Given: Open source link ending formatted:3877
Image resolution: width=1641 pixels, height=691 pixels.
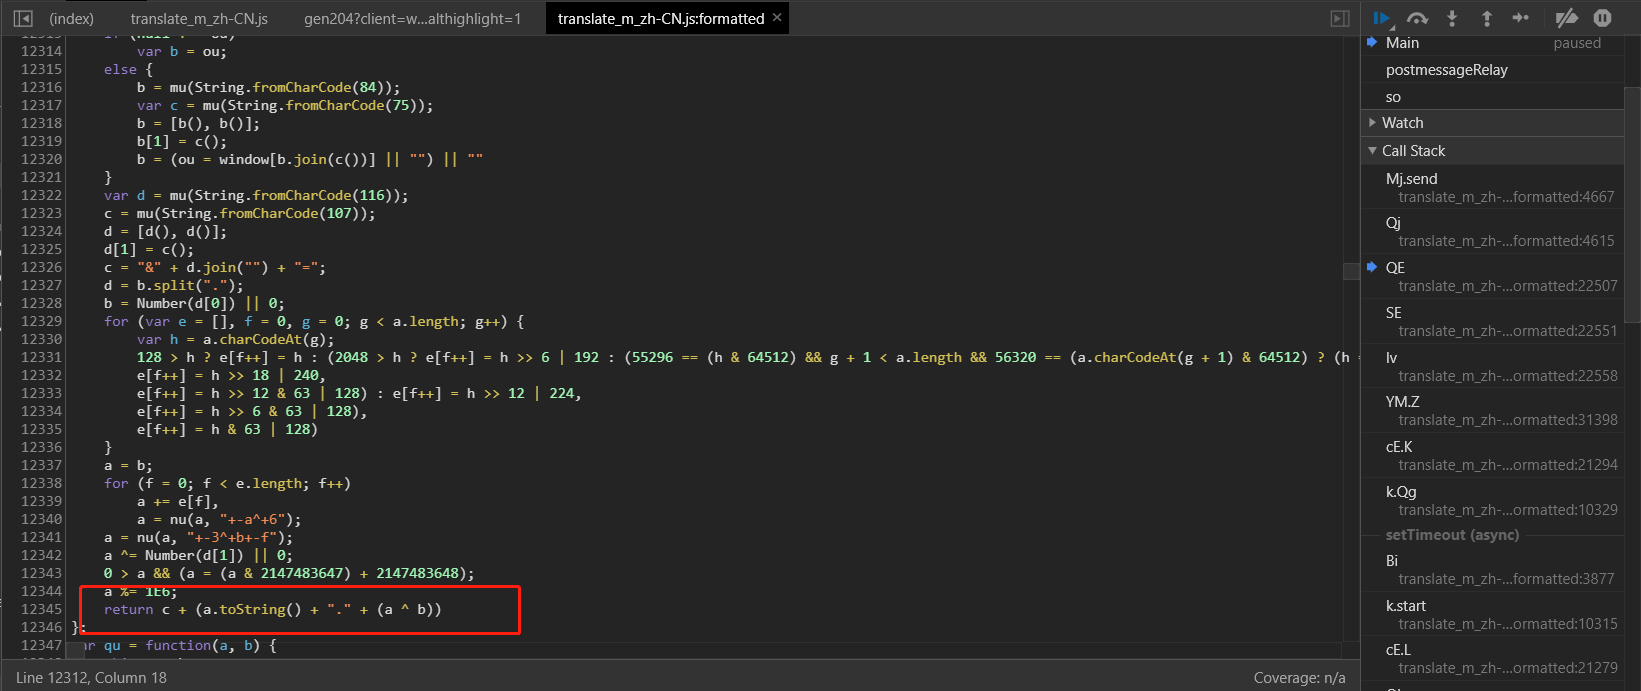Looking at the screenshot, I should point(1506,579).
